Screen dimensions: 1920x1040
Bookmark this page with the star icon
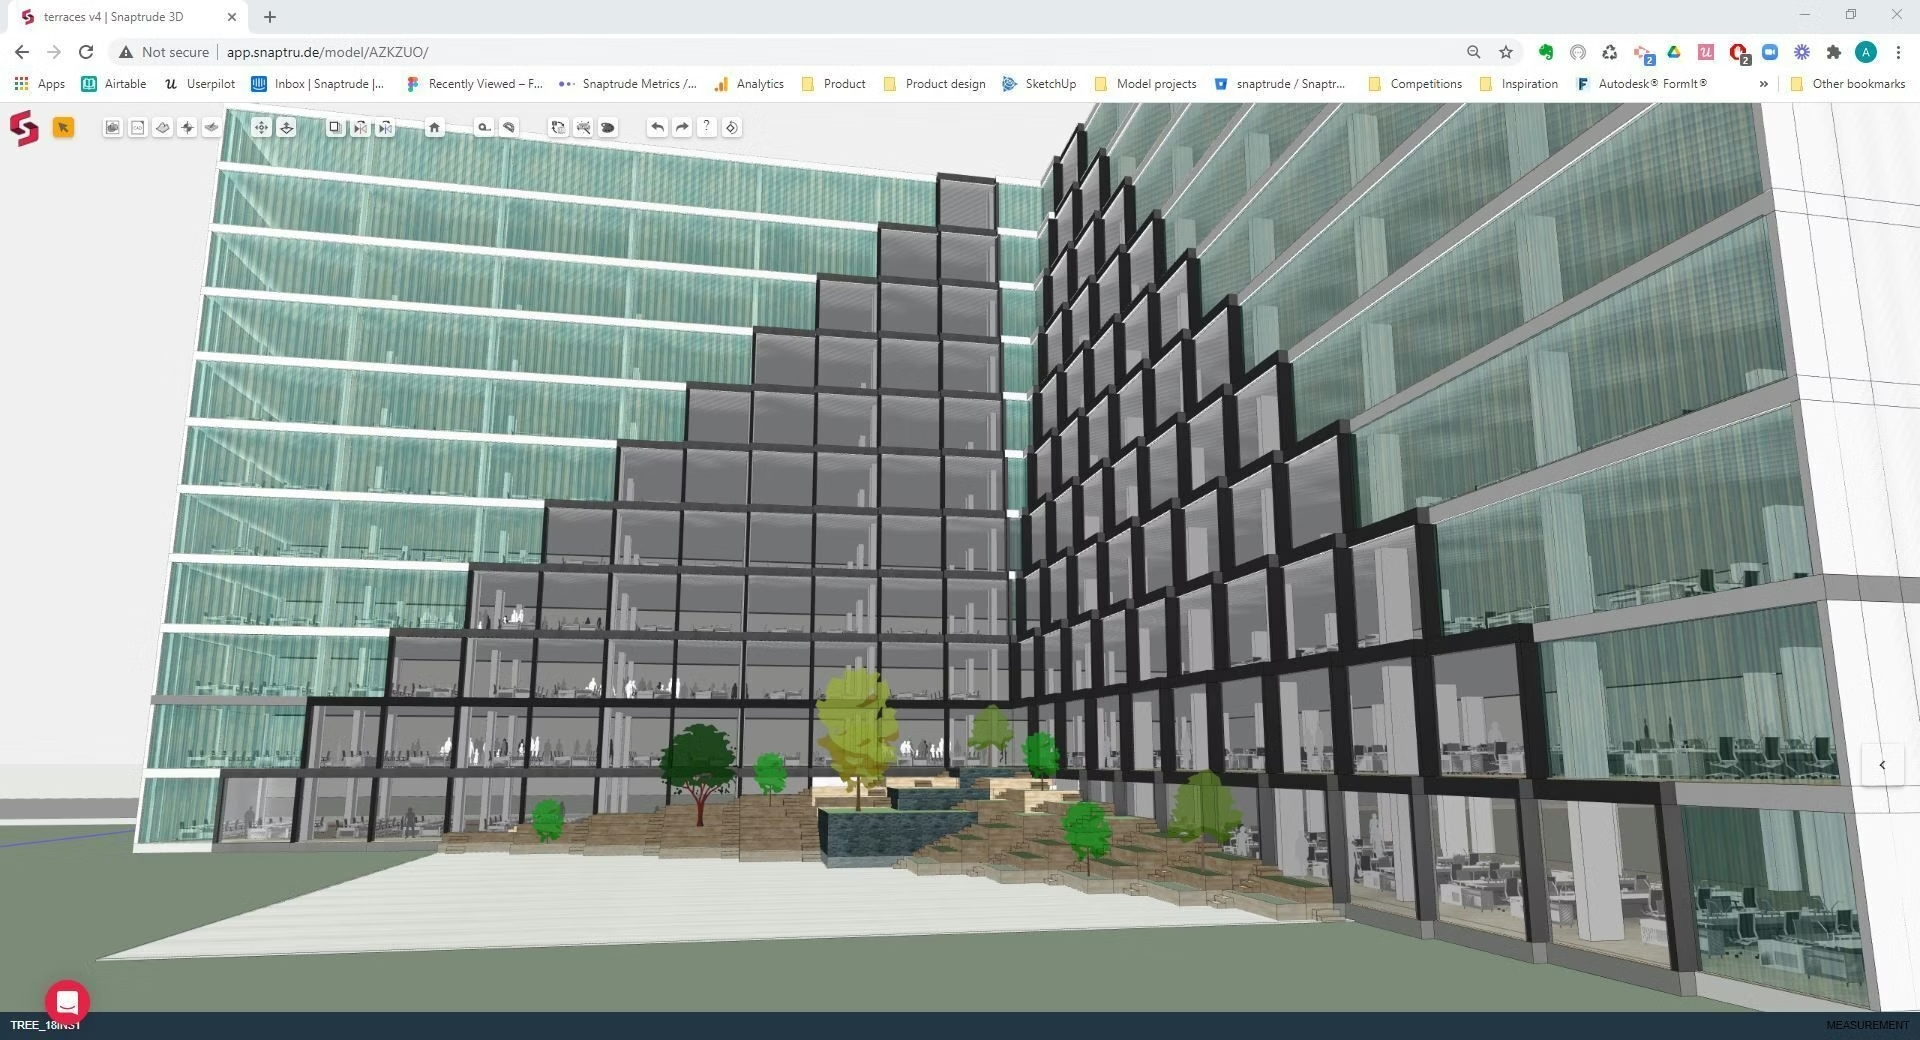[x=1506, y=52]
